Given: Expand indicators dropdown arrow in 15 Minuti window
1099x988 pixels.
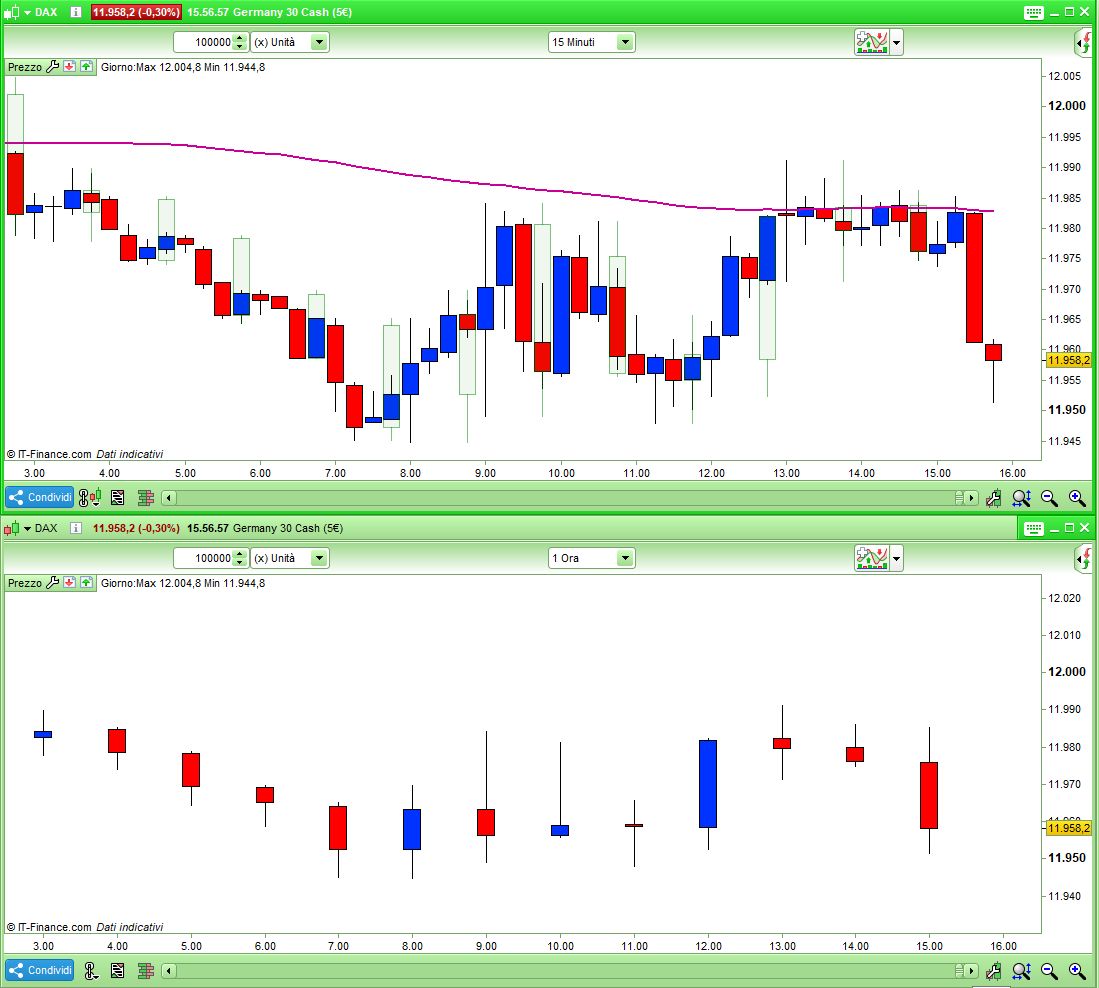Looking at the screenshot, I should click(896, 42).
